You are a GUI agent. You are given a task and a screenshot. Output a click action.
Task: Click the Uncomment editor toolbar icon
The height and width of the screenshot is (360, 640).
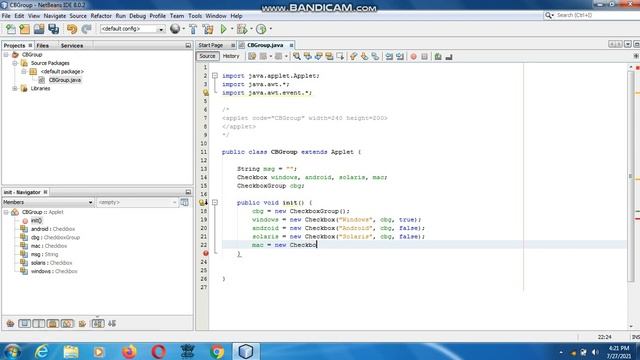pos(449,56)
